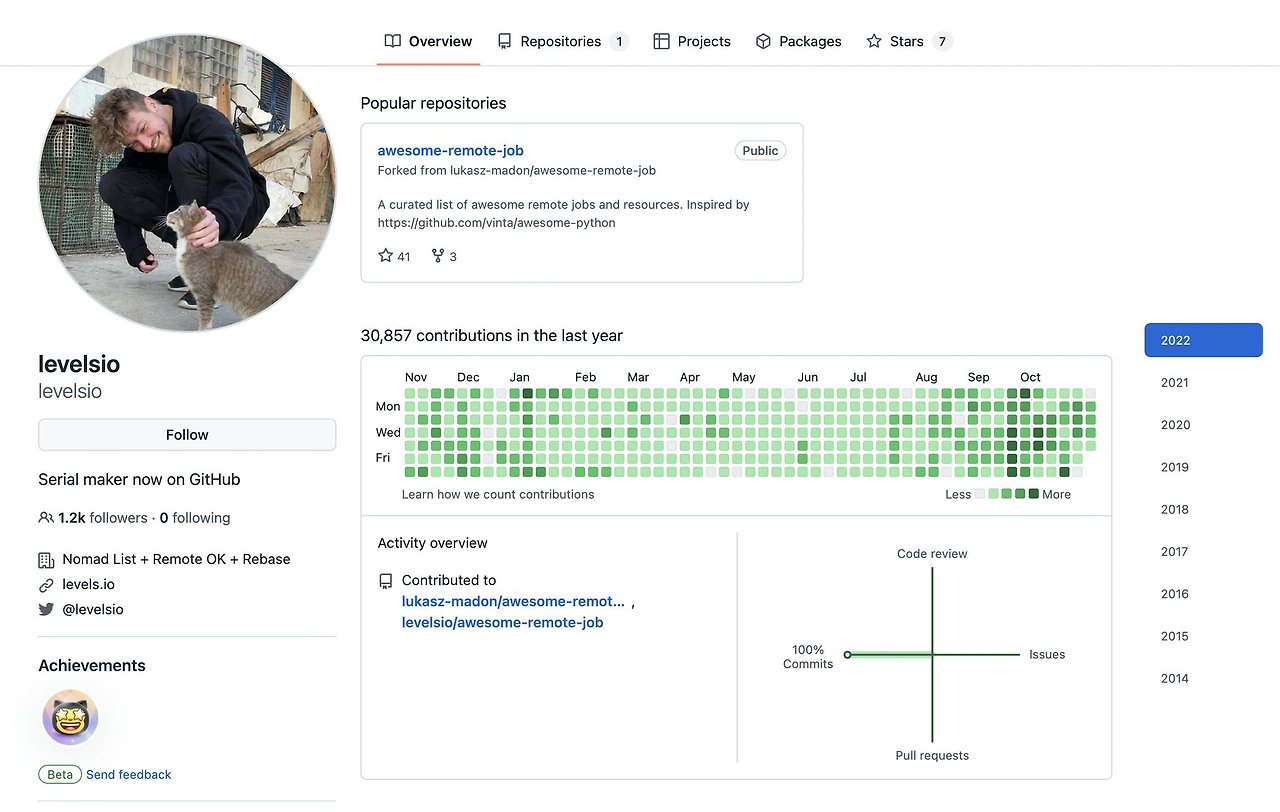Select the 2014 contribution year
Viewport: 1280px width, 812px height.
(1175, 678)
